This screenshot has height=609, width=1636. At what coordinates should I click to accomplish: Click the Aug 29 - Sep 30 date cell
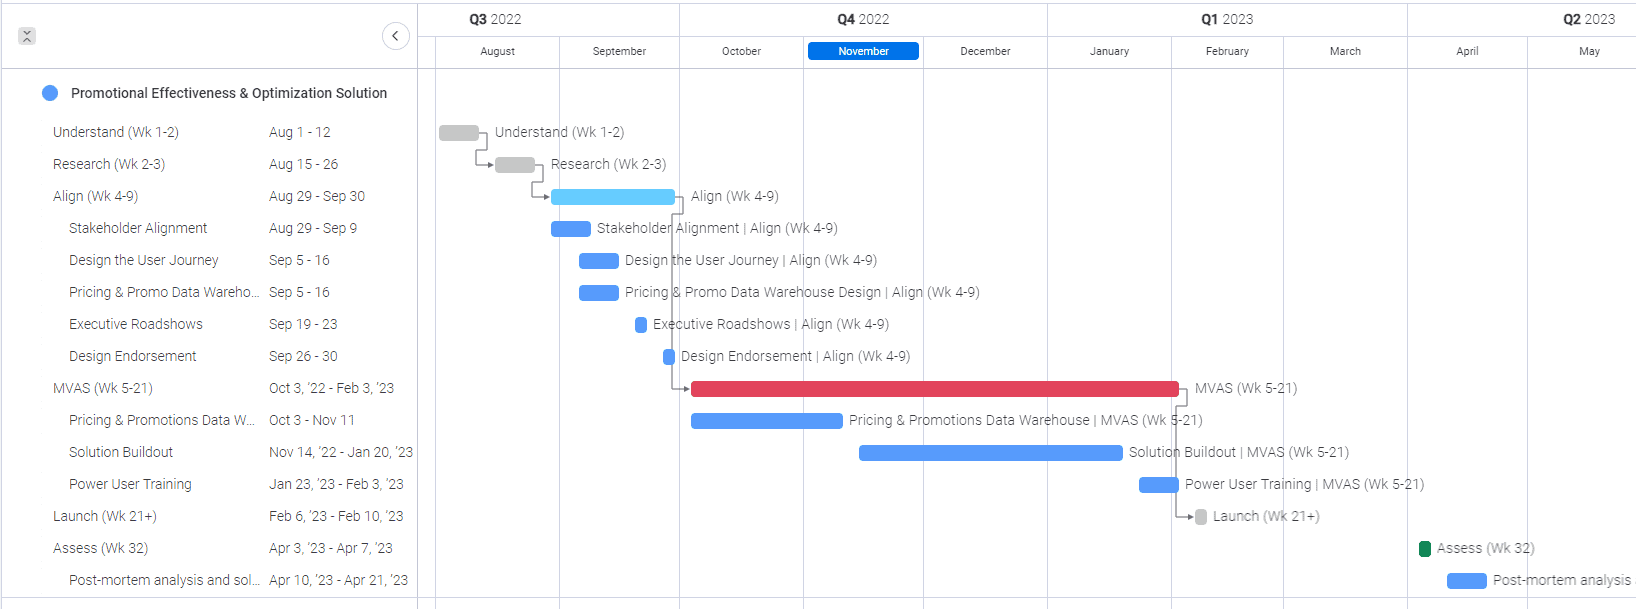click(x=317, y=196)
